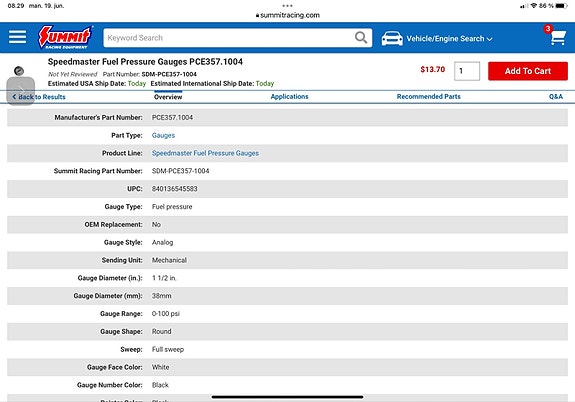Select the Overview tab
This screenshot has width=575, height=402.
point(168,97)
